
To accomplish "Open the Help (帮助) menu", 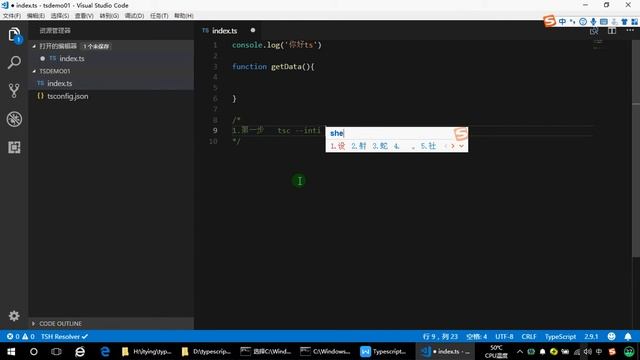I will [x=184, y=16].
